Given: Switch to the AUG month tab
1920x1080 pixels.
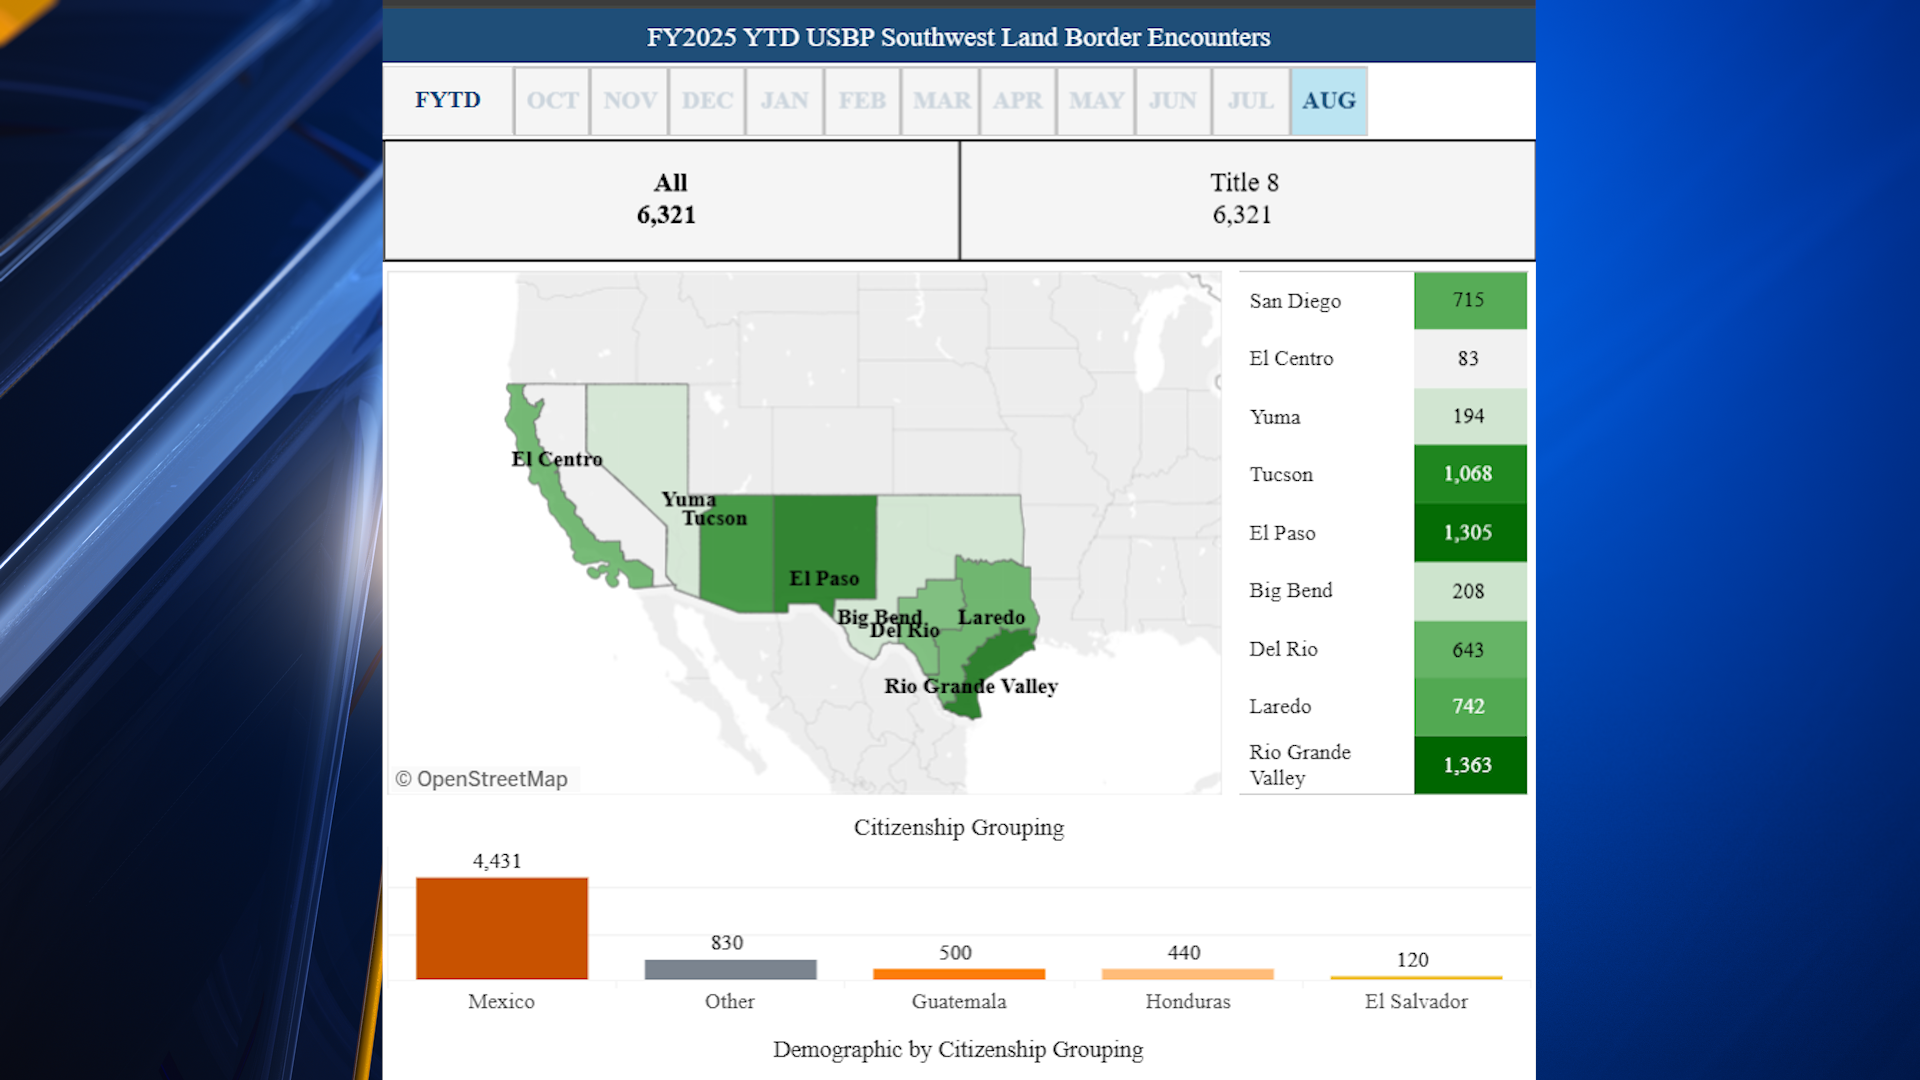Looking at the screenshot, I should pos(1328,101).
